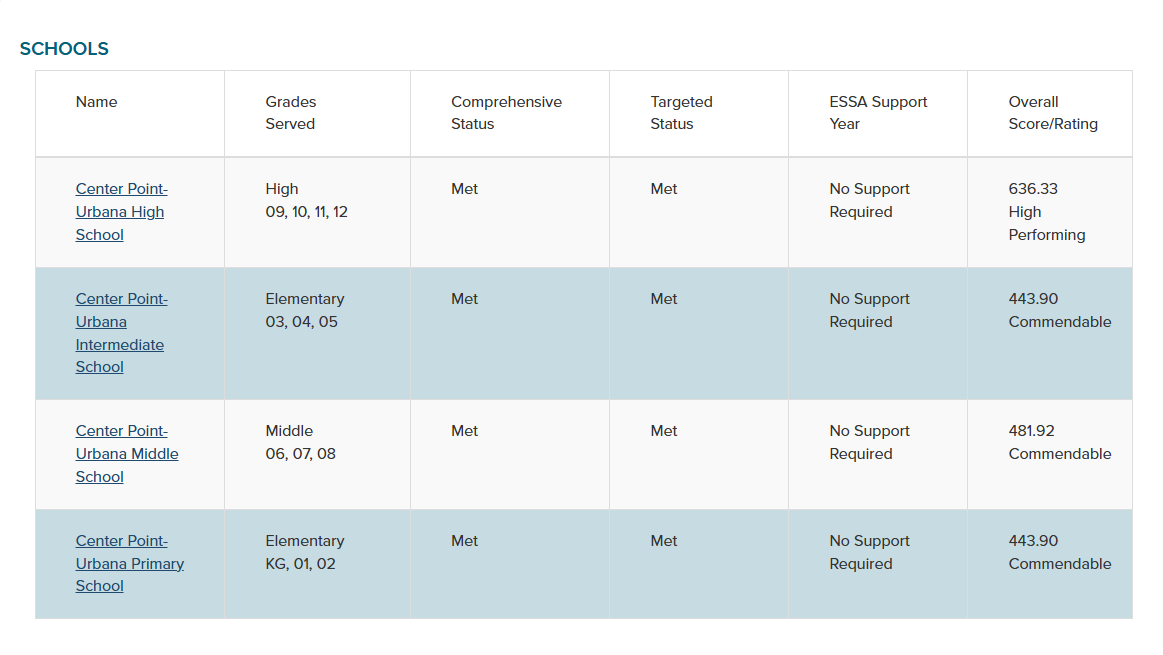Click the Overall Score/Rating column header

(1052, 113)
